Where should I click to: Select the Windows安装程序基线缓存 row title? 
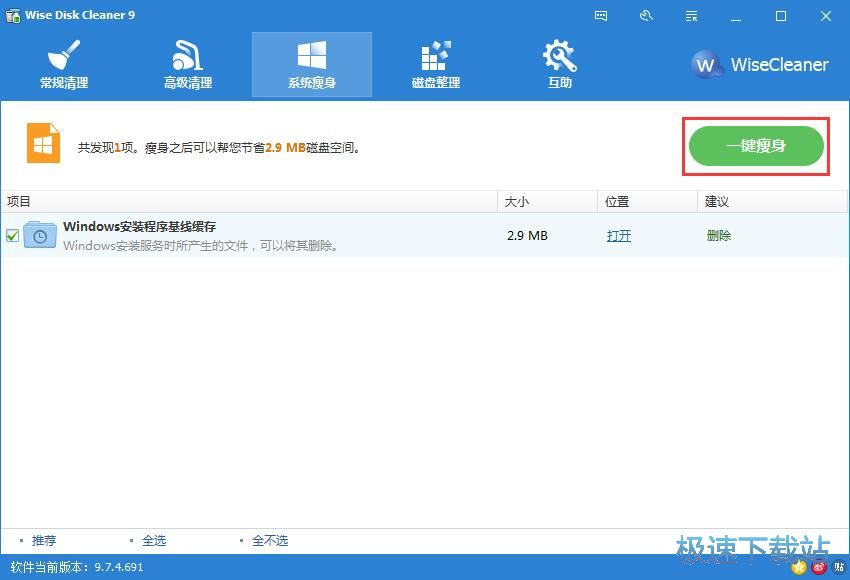click(139, 227)
